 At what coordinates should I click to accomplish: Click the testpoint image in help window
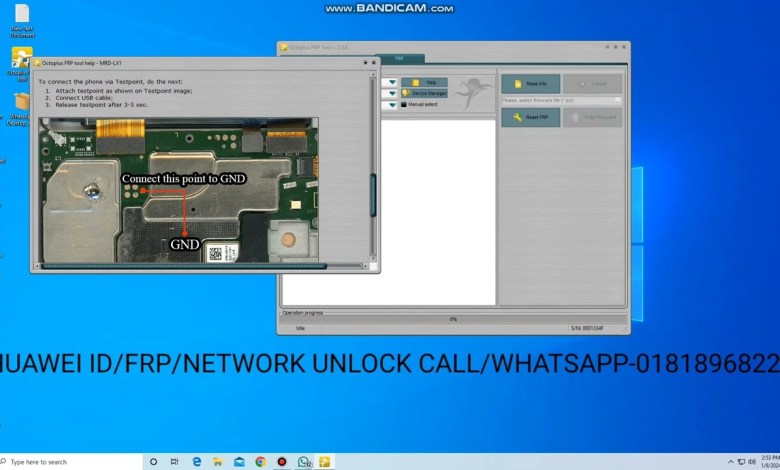pos(180,190)
